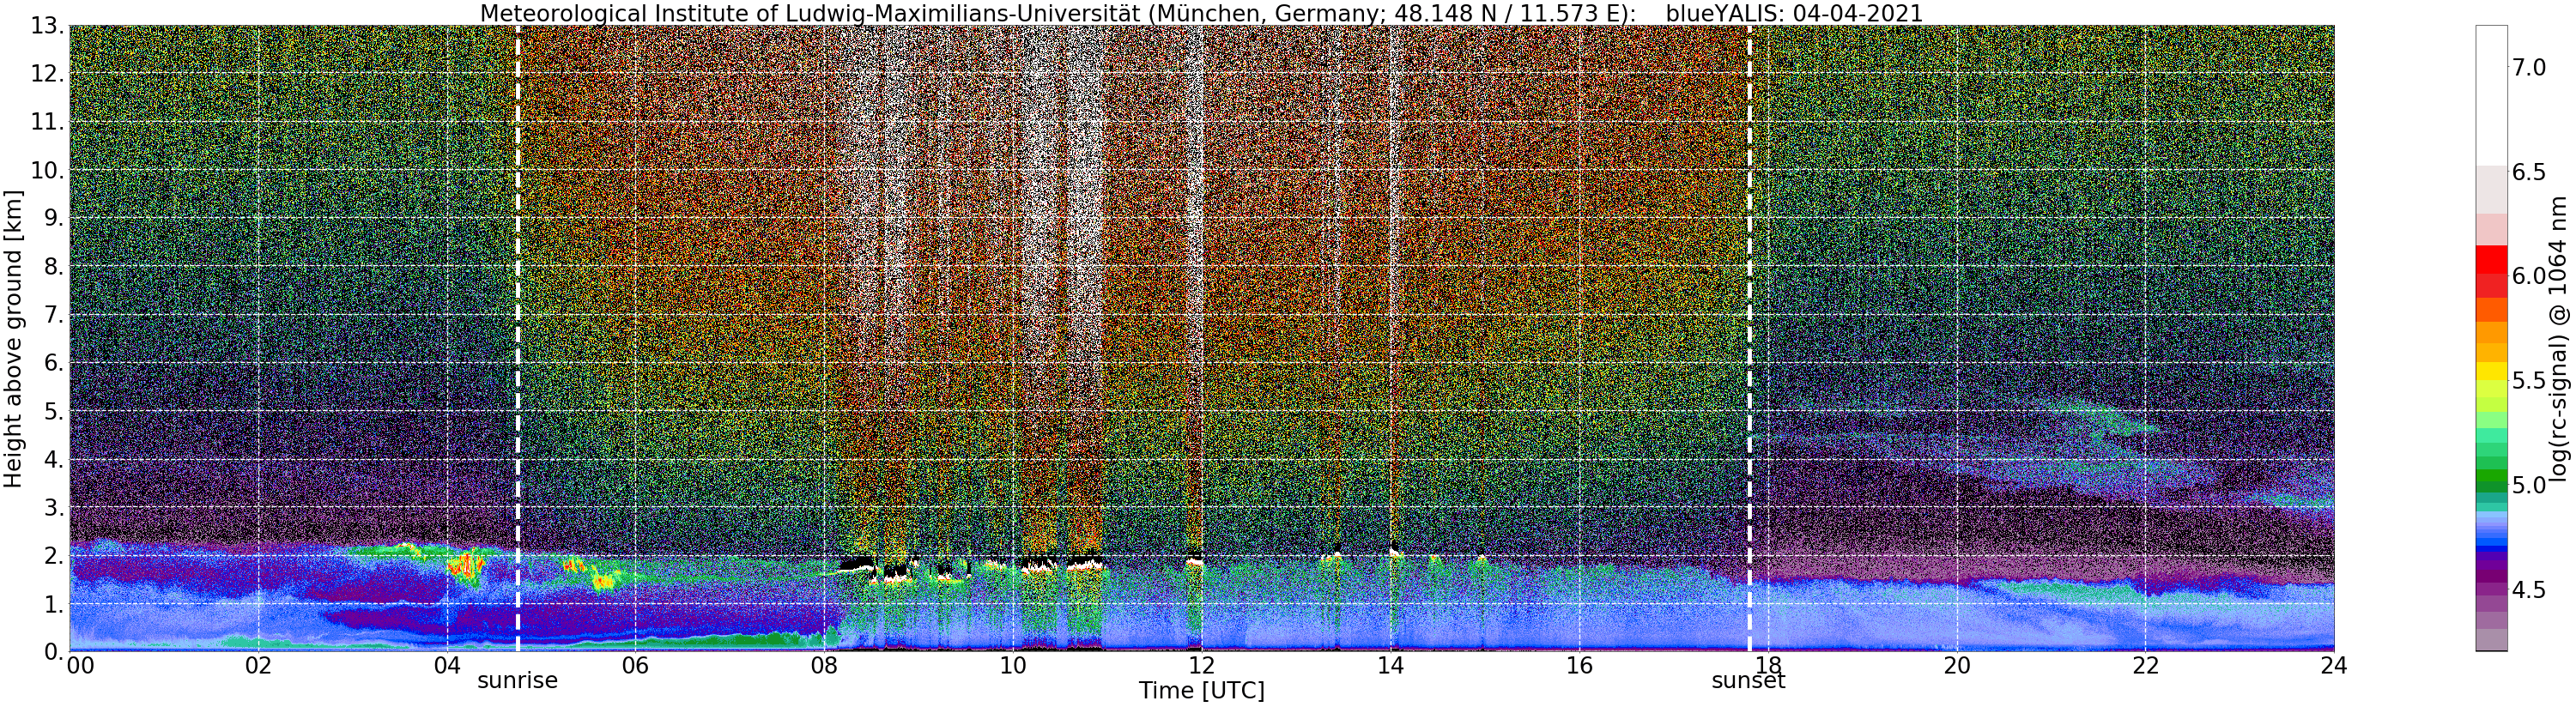
Task: Click the 'sunrise' text label below axis
Action: coord(517,681)
